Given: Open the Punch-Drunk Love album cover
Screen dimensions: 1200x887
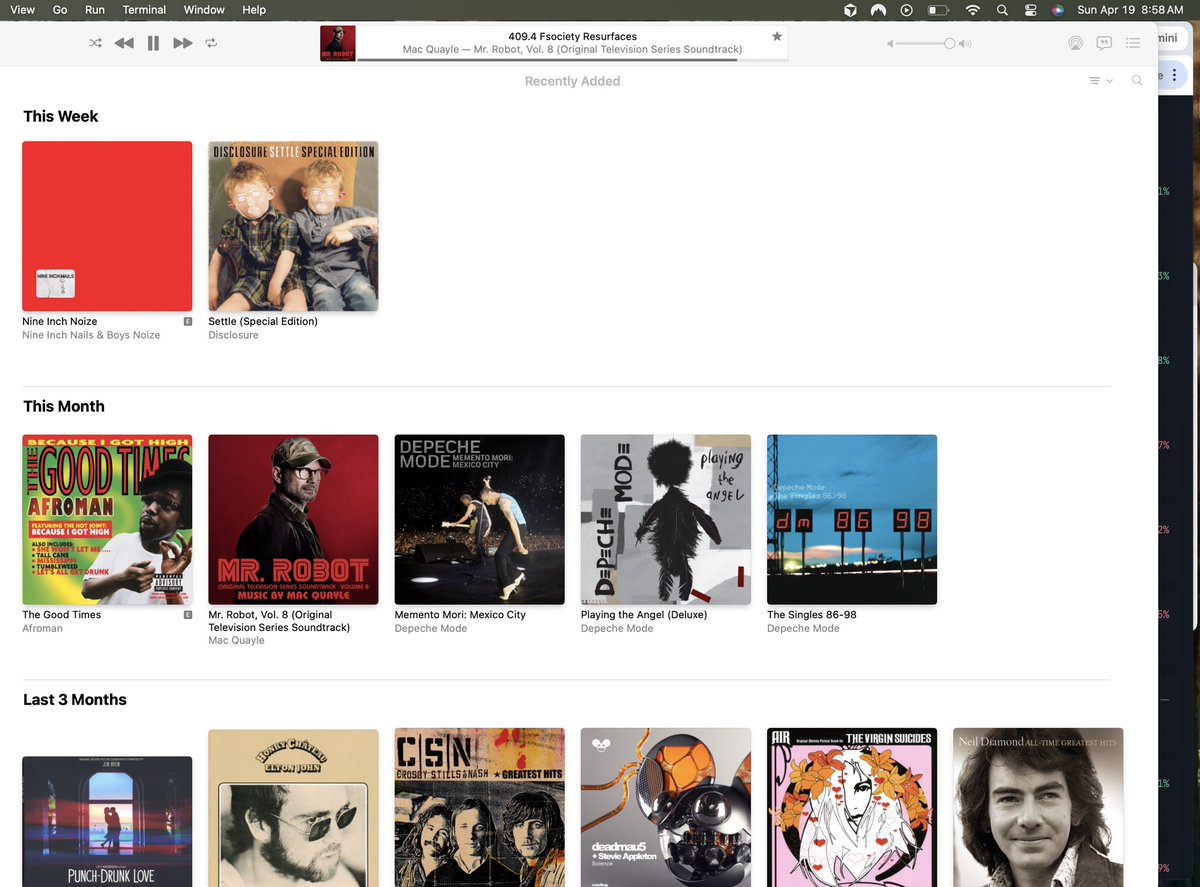Looking at the screenshot, I should [x=107, y=821].
